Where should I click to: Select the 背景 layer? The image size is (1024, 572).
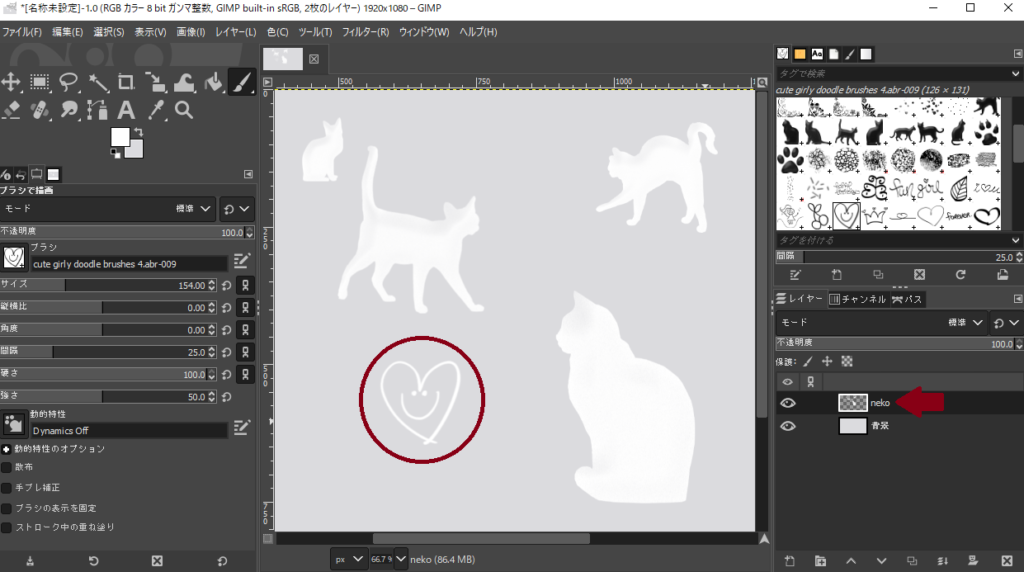pyautogui.click(x=880, y=425)
